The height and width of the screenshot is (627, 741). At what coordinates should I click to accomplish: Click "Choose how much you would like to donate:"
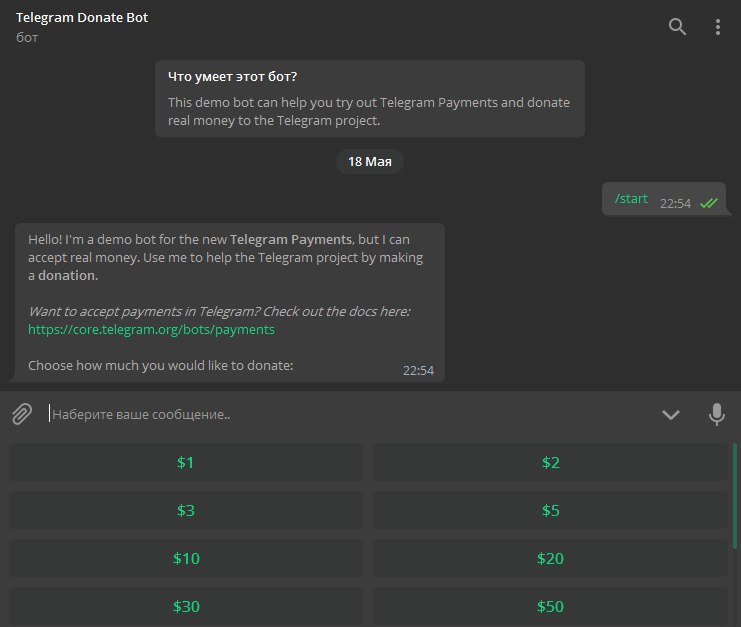click(x=161, y=365)
